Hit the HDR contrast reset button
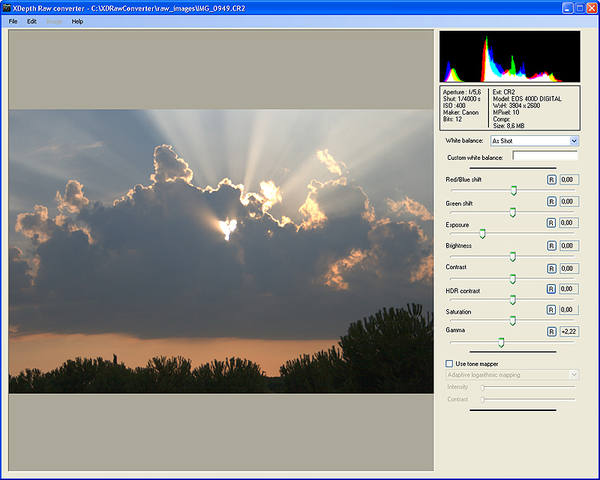 [x=551, y=290]
